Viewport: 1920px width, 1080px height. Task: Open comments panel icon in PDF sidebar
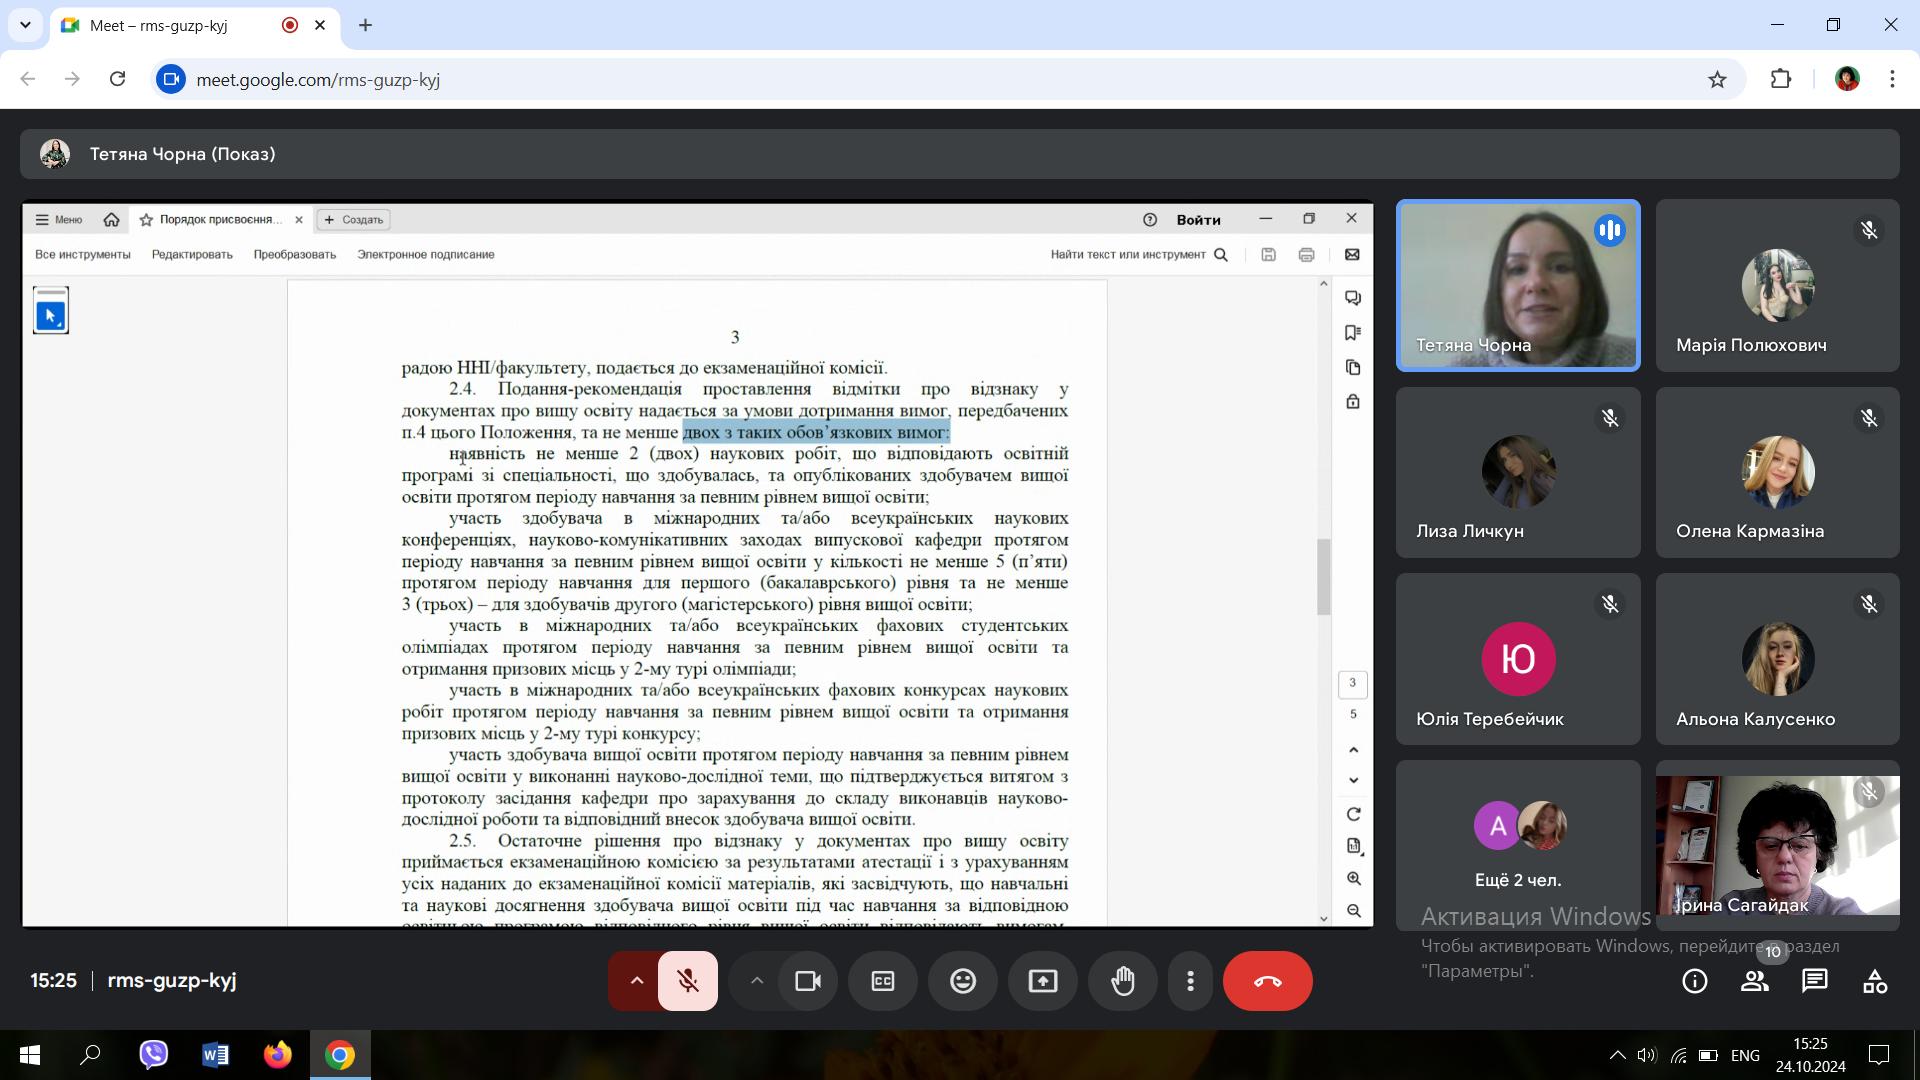[x=1353, y=298]
